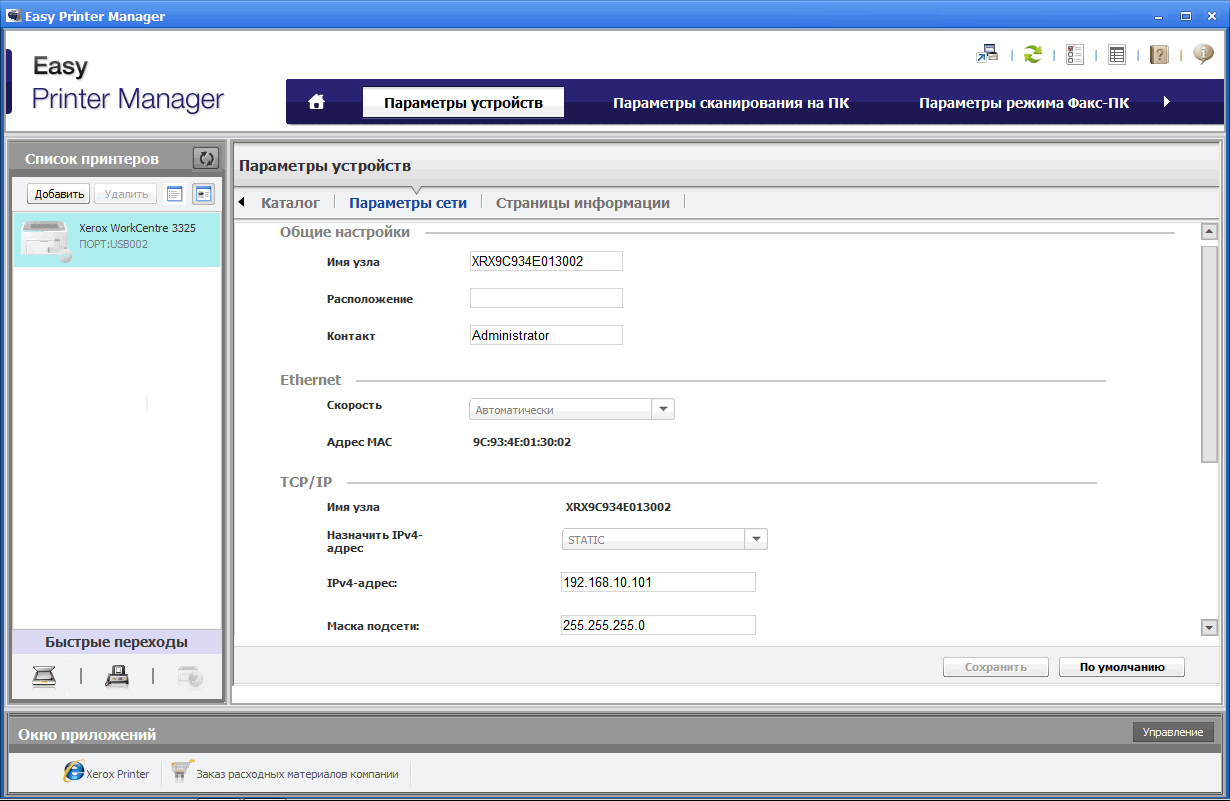Click the TCP/IP section heading
The image size is (1230, 801).
[x=306, y=482]
